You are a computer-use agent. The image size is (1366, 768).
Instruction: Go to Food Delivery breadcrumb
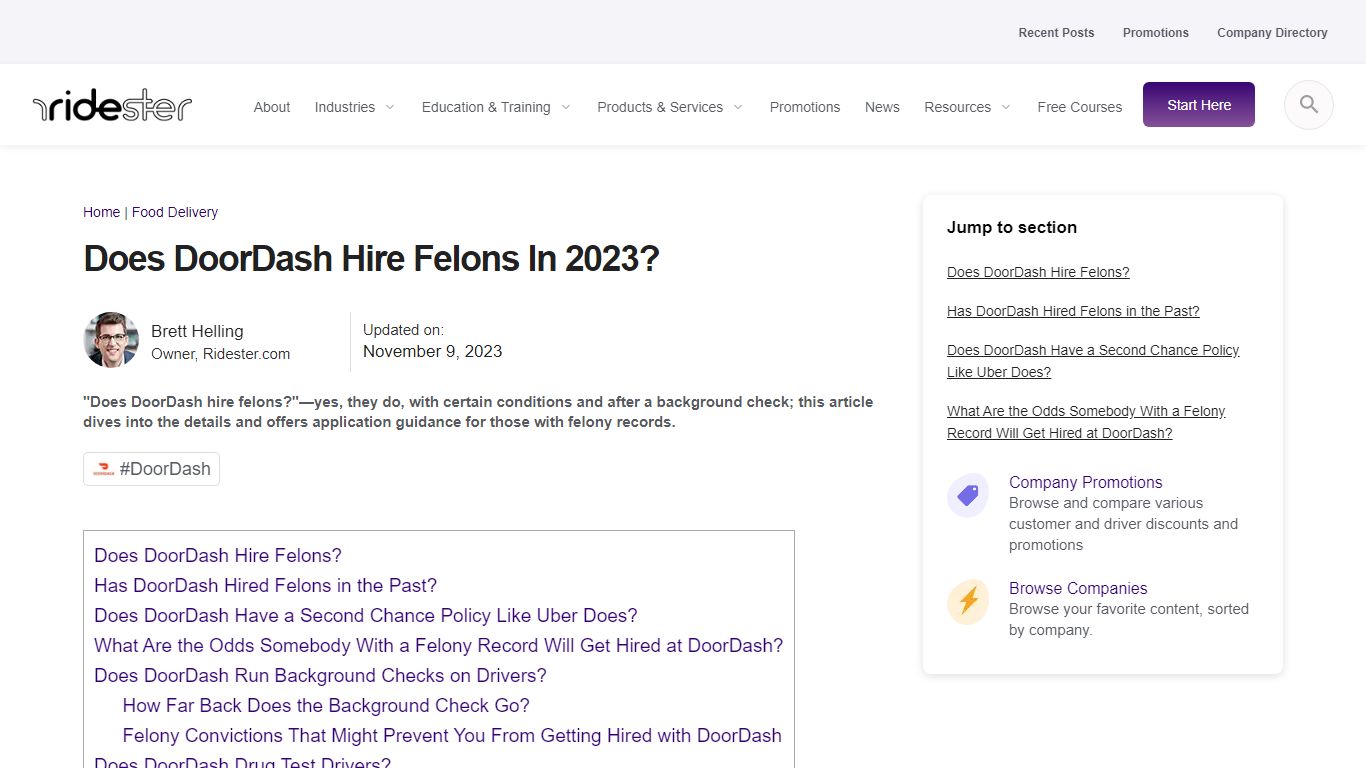175,212
